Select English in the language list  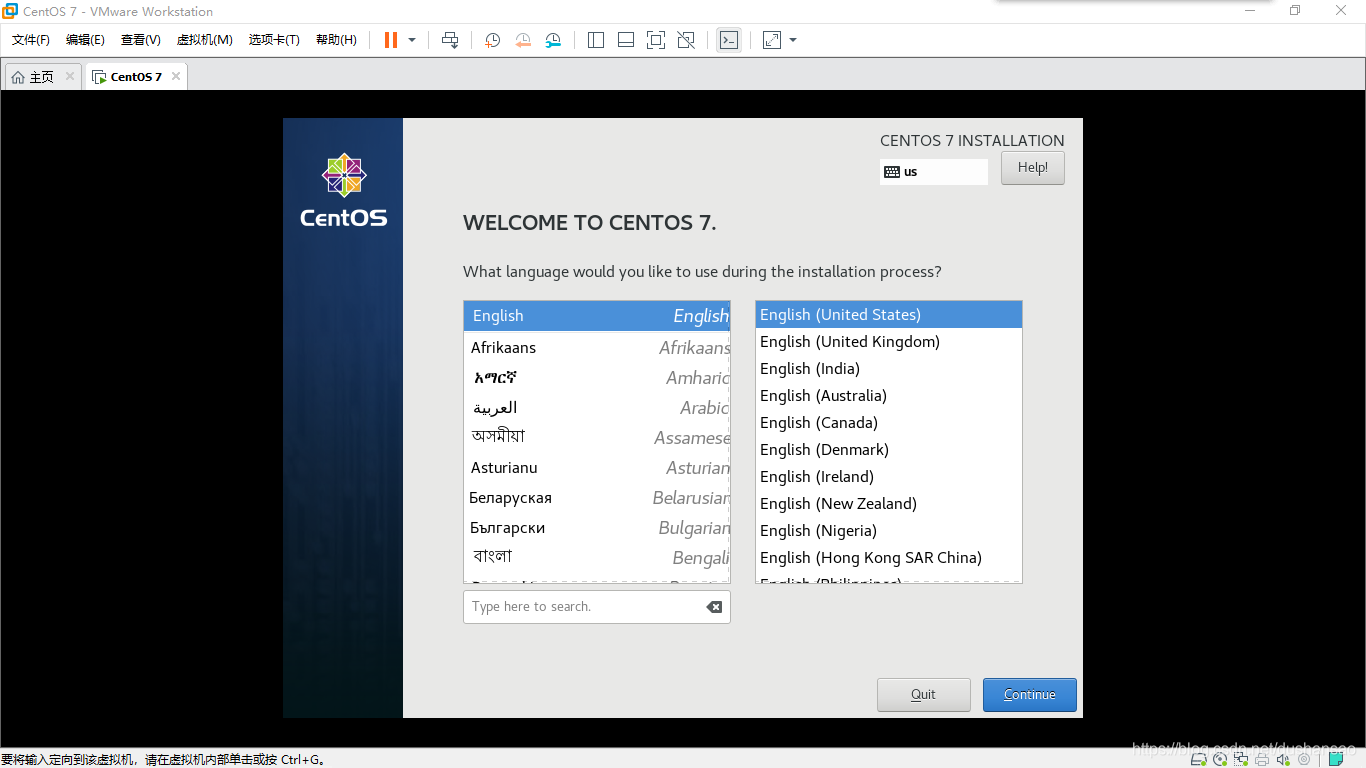tap(597, 316)
